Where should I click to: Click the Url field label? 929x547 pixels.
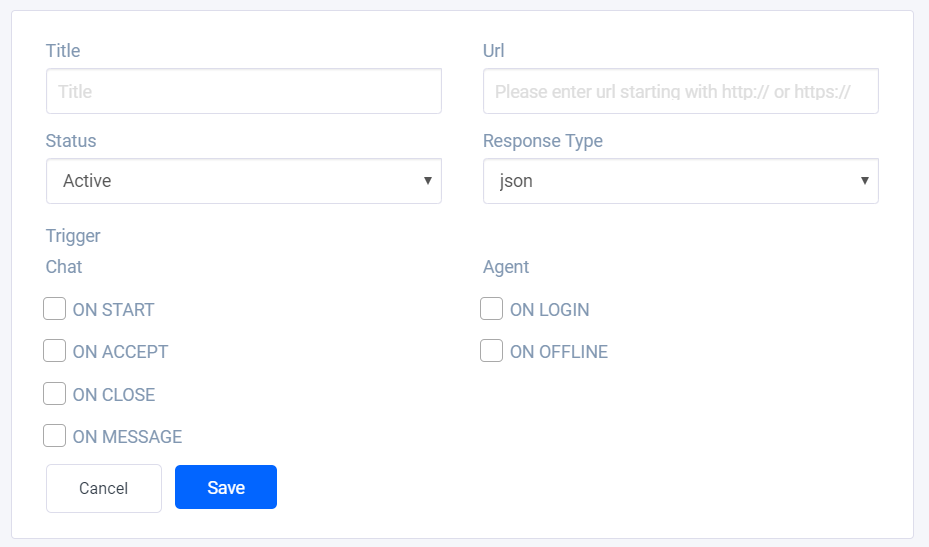(x=494, y=51)
